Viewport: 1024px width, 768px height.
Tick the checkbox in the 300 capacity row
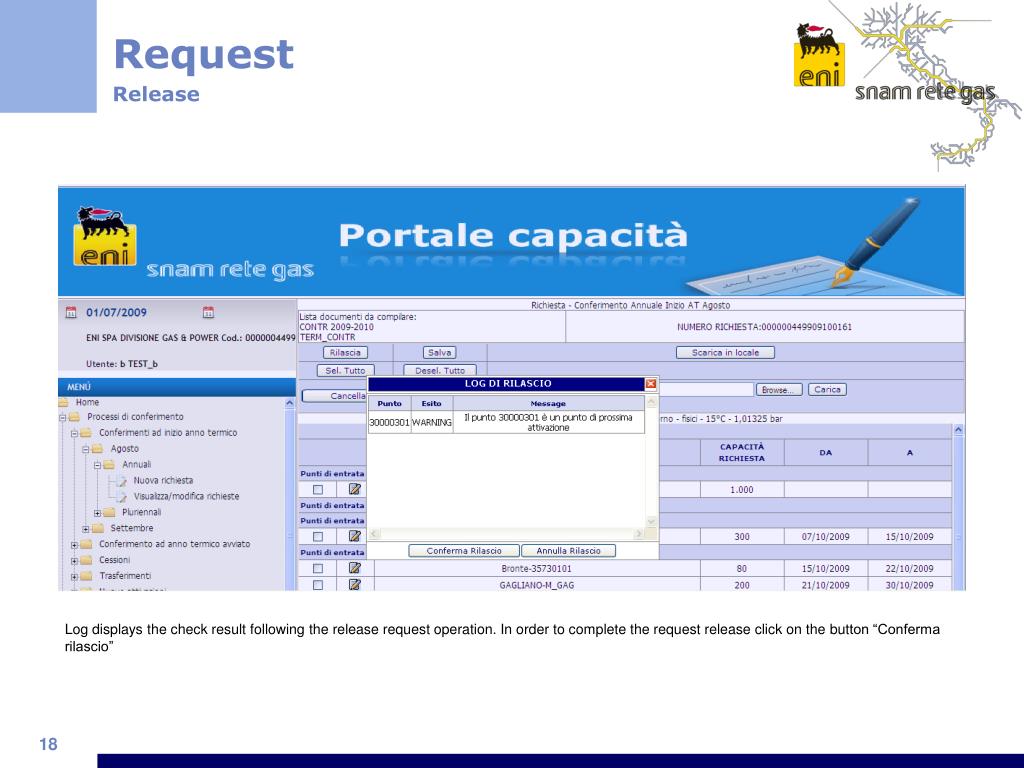point(317,536)
